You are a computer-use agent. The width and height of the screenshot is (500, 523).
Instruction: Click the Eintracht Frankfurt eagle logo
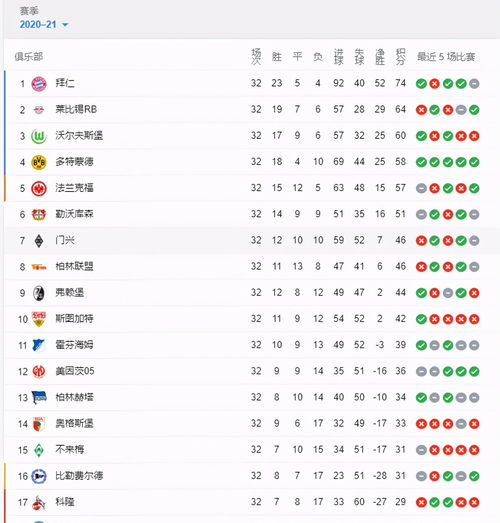39,188
